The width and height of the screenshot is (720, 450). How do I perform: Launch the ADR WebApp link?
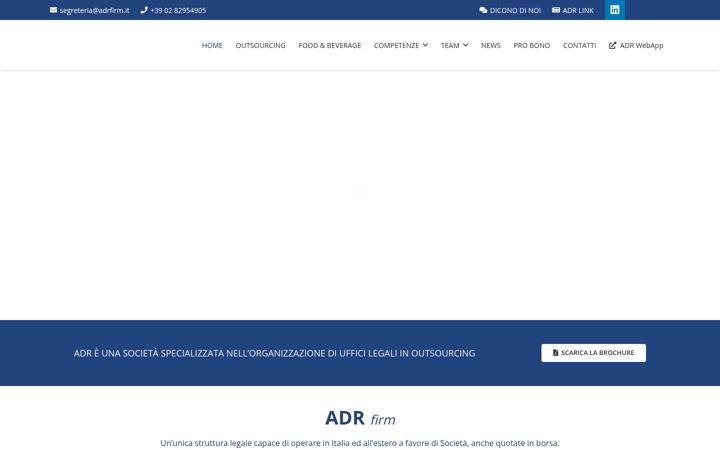pos(641,45)
